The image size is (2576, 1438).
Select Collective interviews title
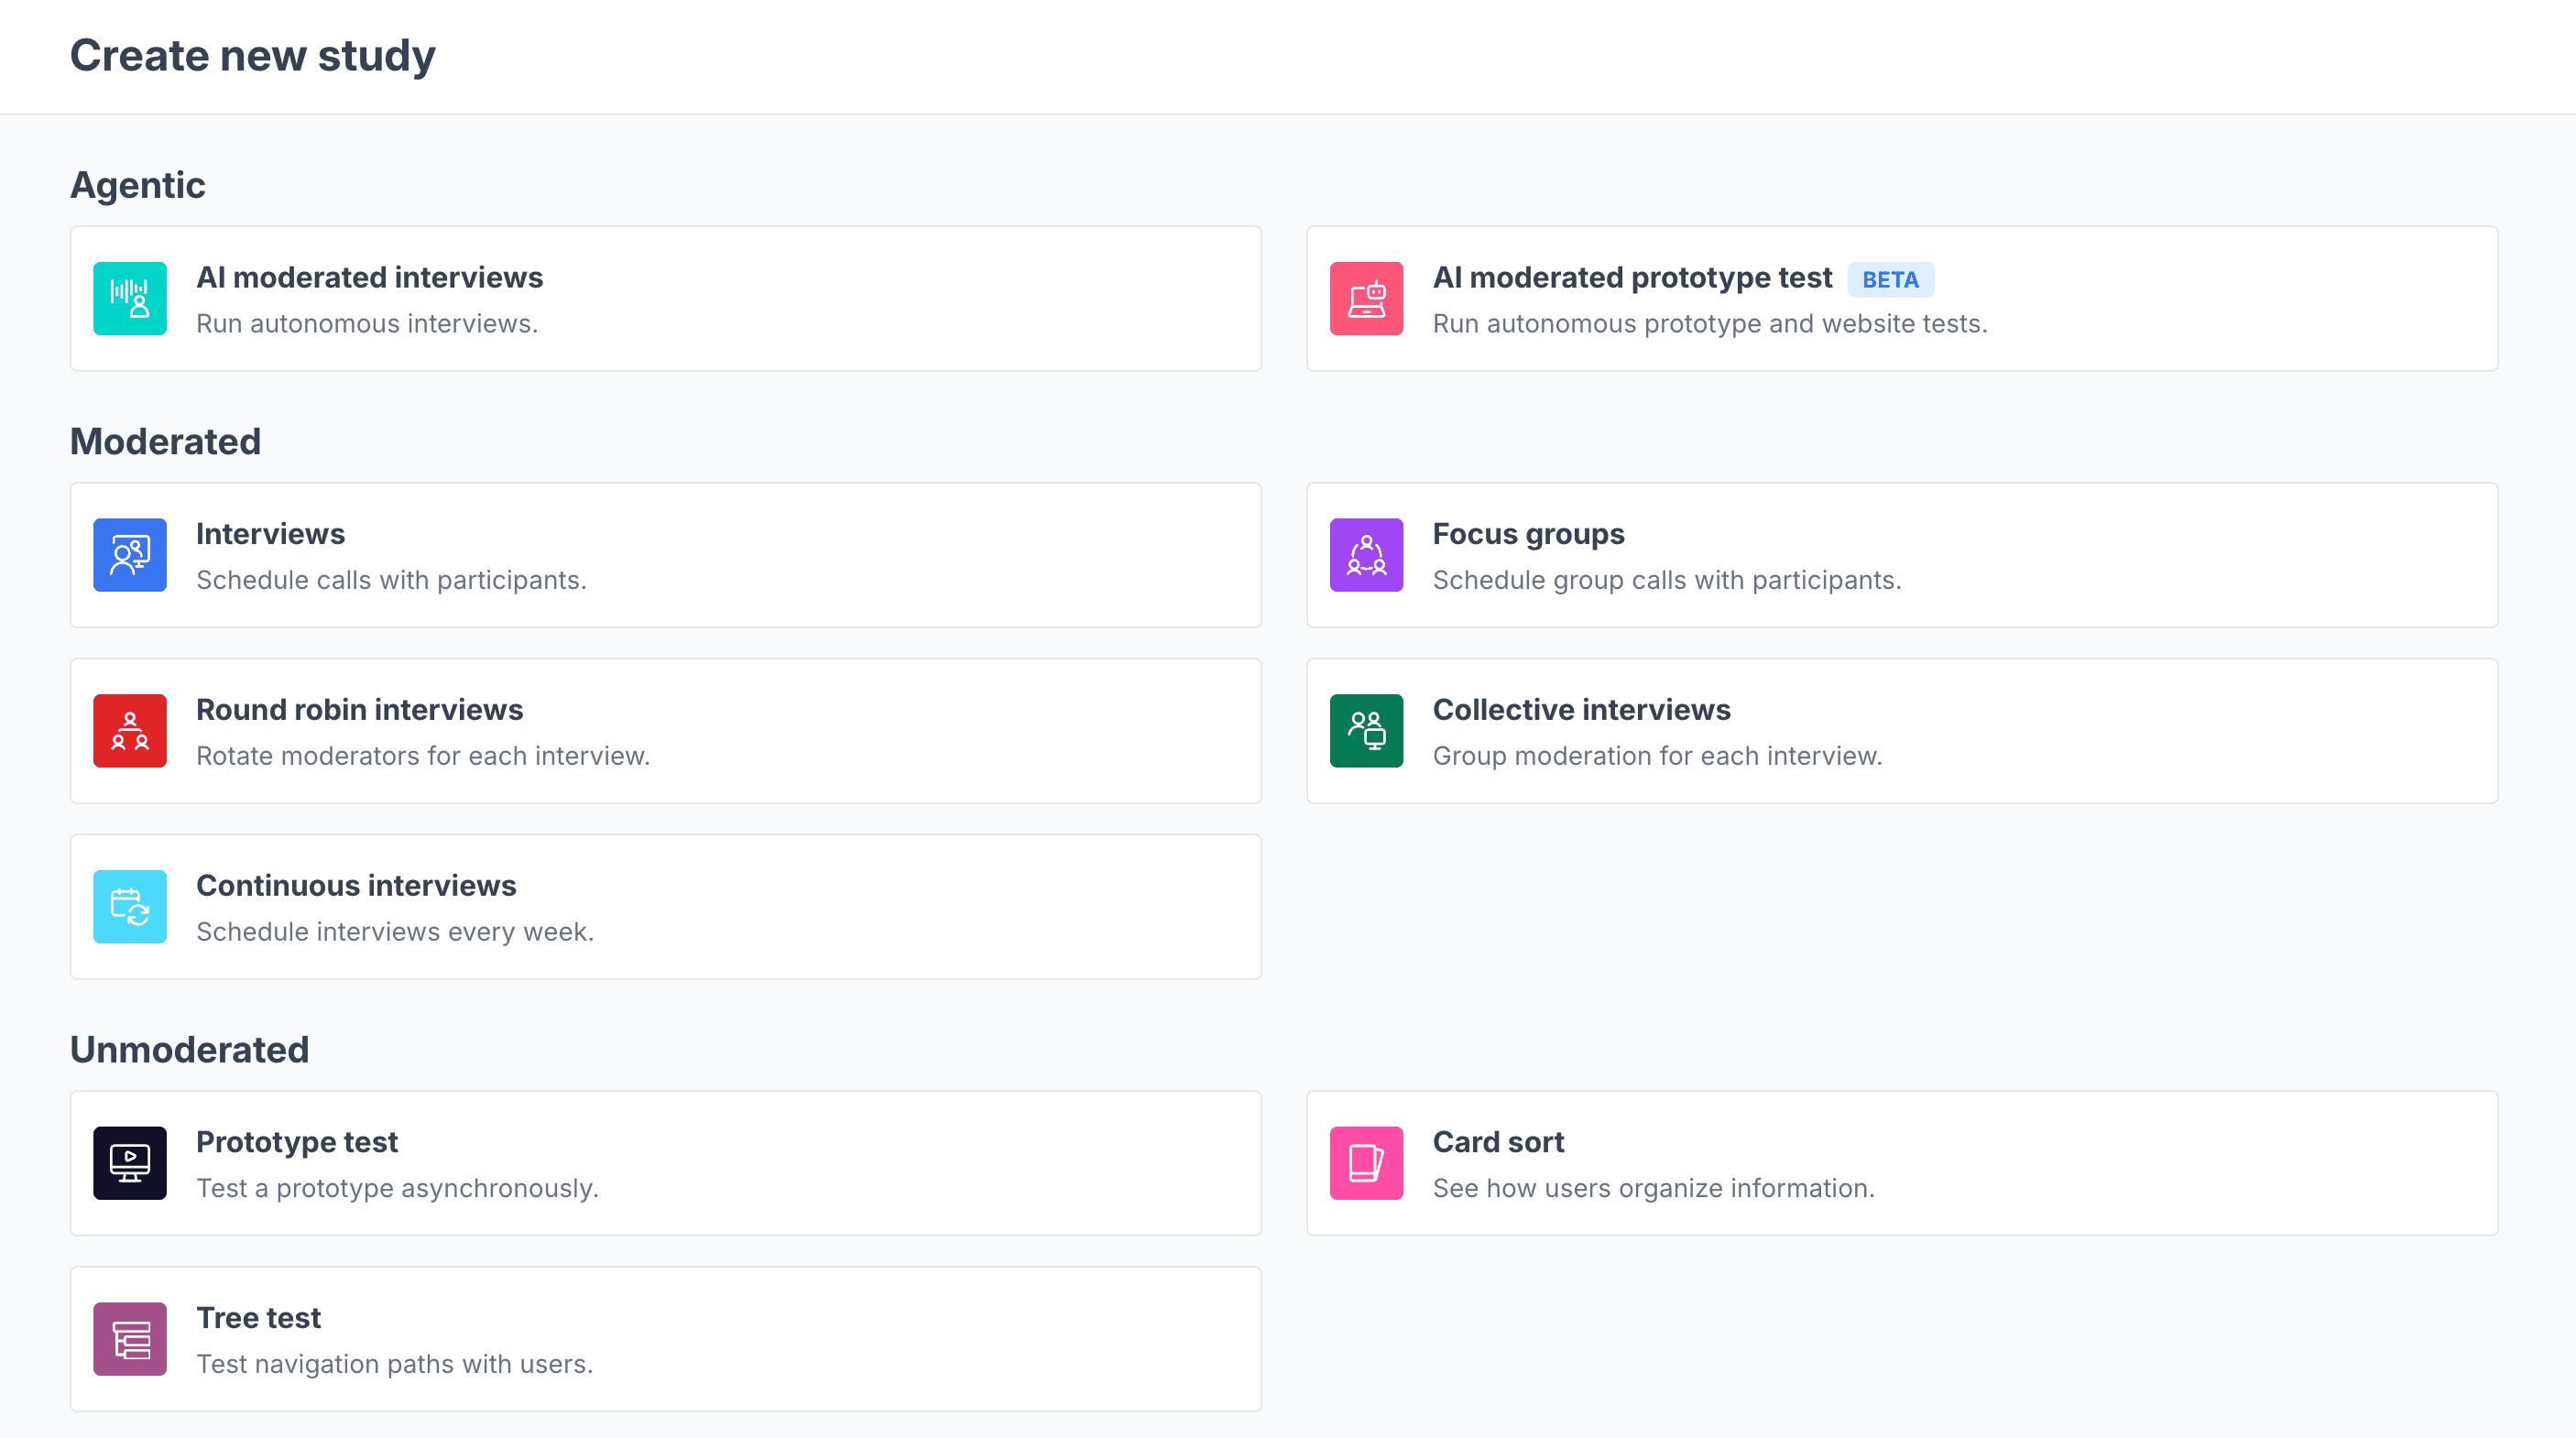pyautogui.click(x=1581, y=710)
